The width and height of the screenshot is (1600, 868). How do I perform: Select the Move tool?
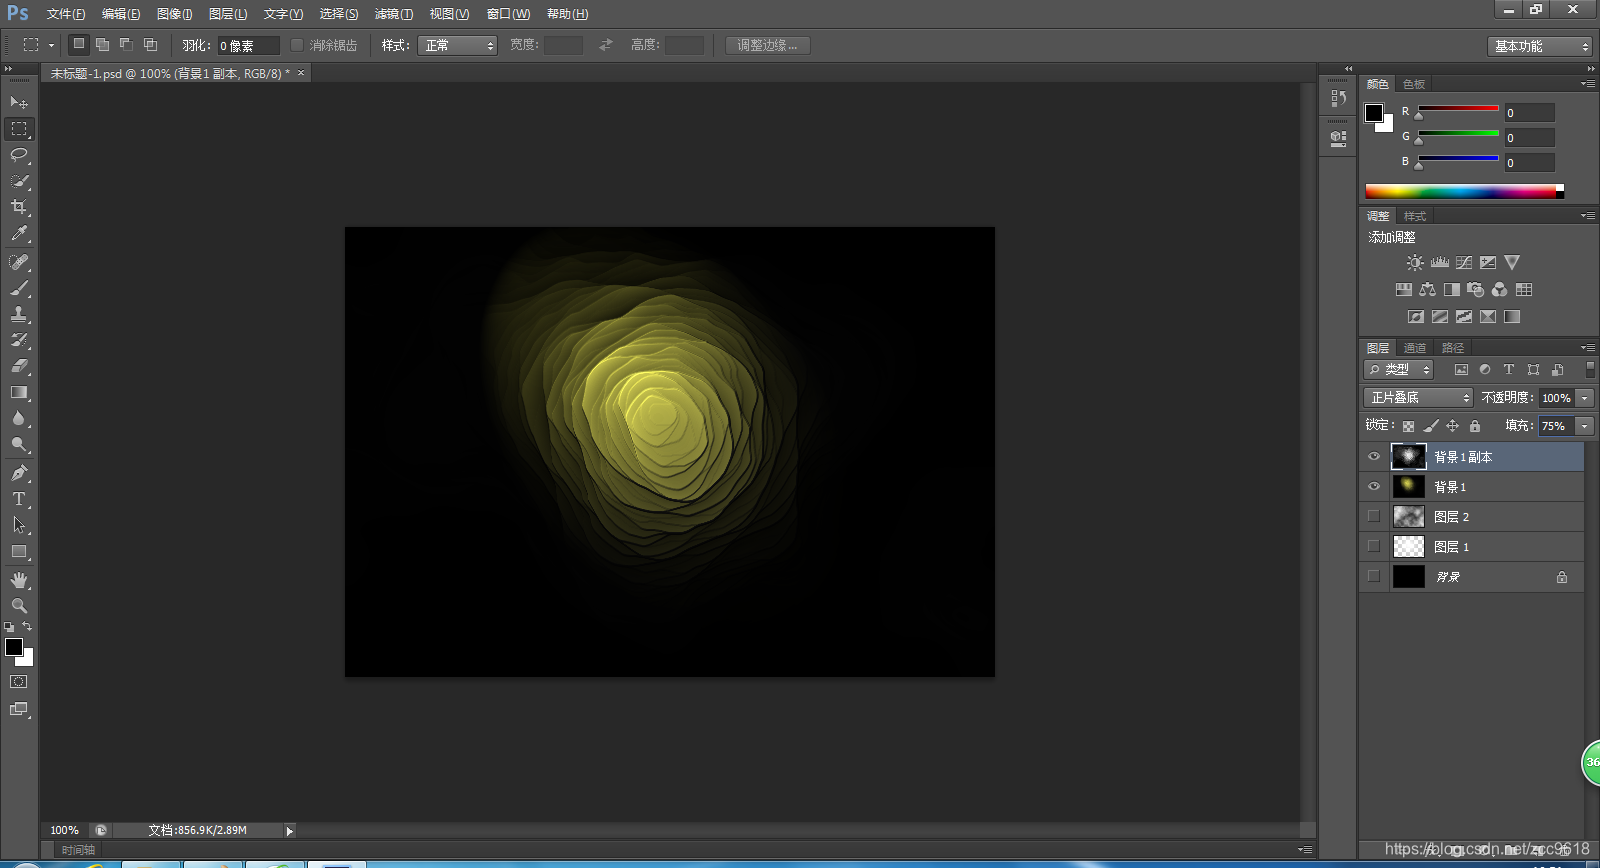point(19,103)
